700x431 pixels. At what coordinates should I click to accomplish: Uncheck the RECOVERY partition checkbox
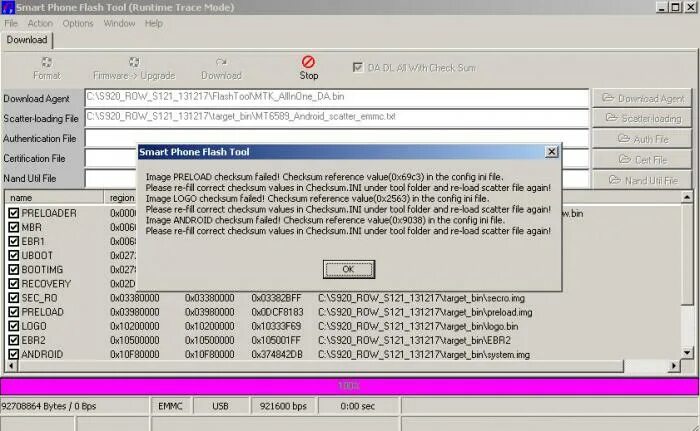[x=13, y=284]
